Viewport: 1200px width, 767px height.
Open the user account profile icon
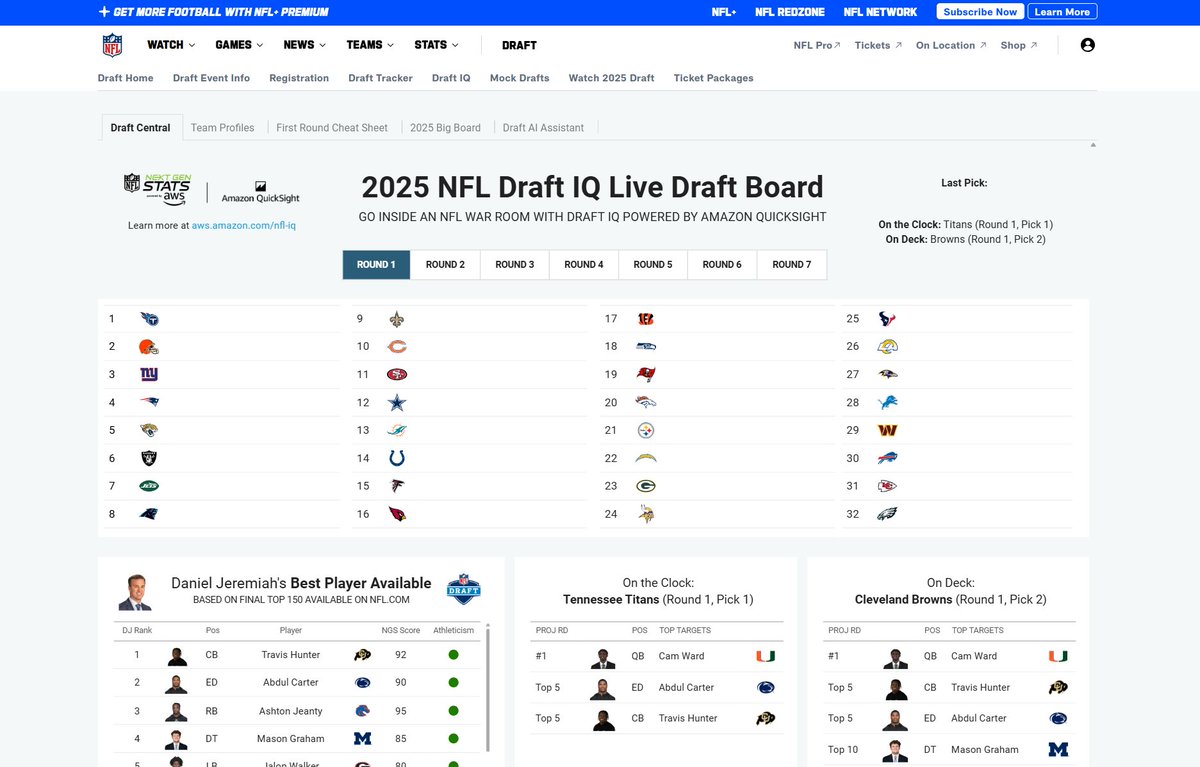pyautogui.click(x=1088, y=45)
